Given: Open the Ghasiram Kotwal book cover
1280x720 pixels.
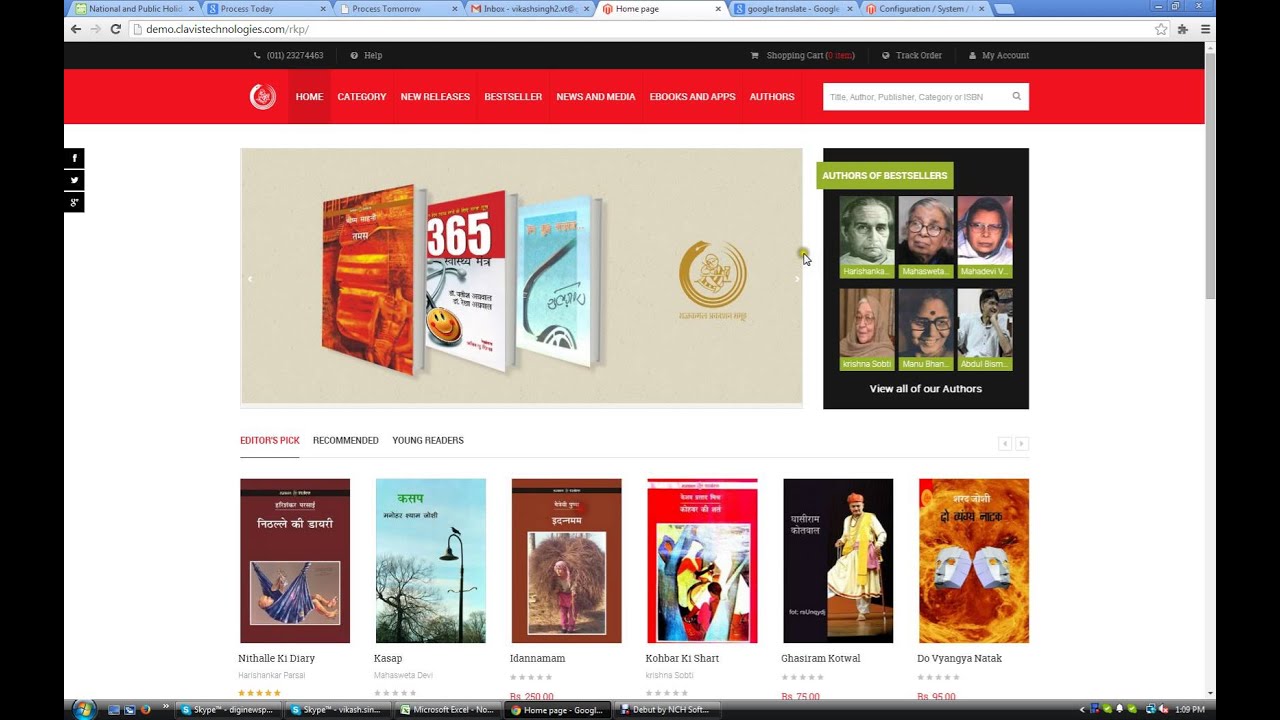Looking at the screenshot, I should [x=838, y=561].
